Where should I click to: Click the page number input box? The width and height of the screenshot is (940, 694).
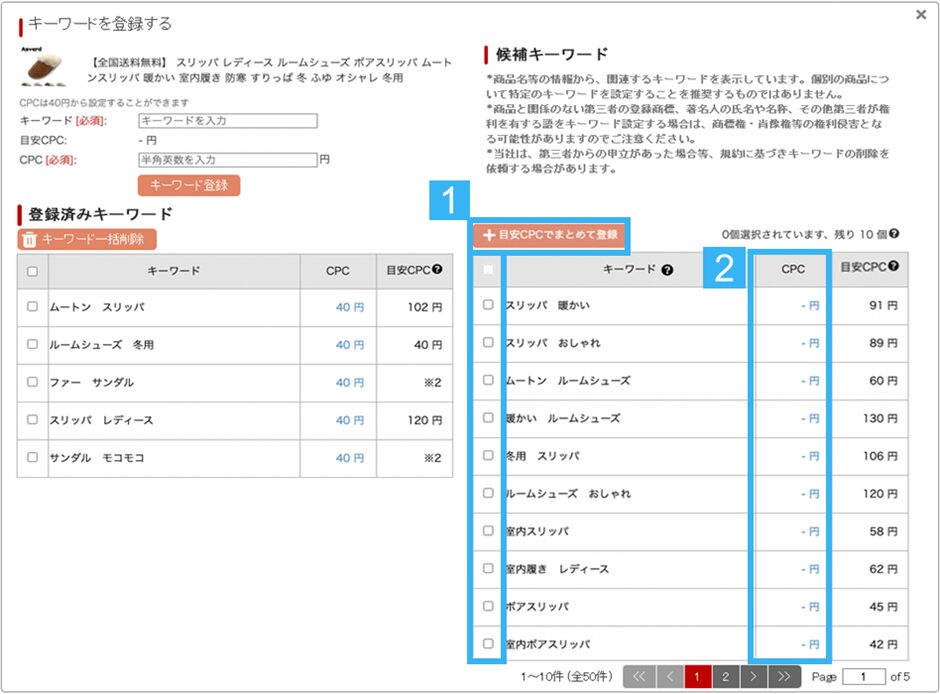click(864, 677)
